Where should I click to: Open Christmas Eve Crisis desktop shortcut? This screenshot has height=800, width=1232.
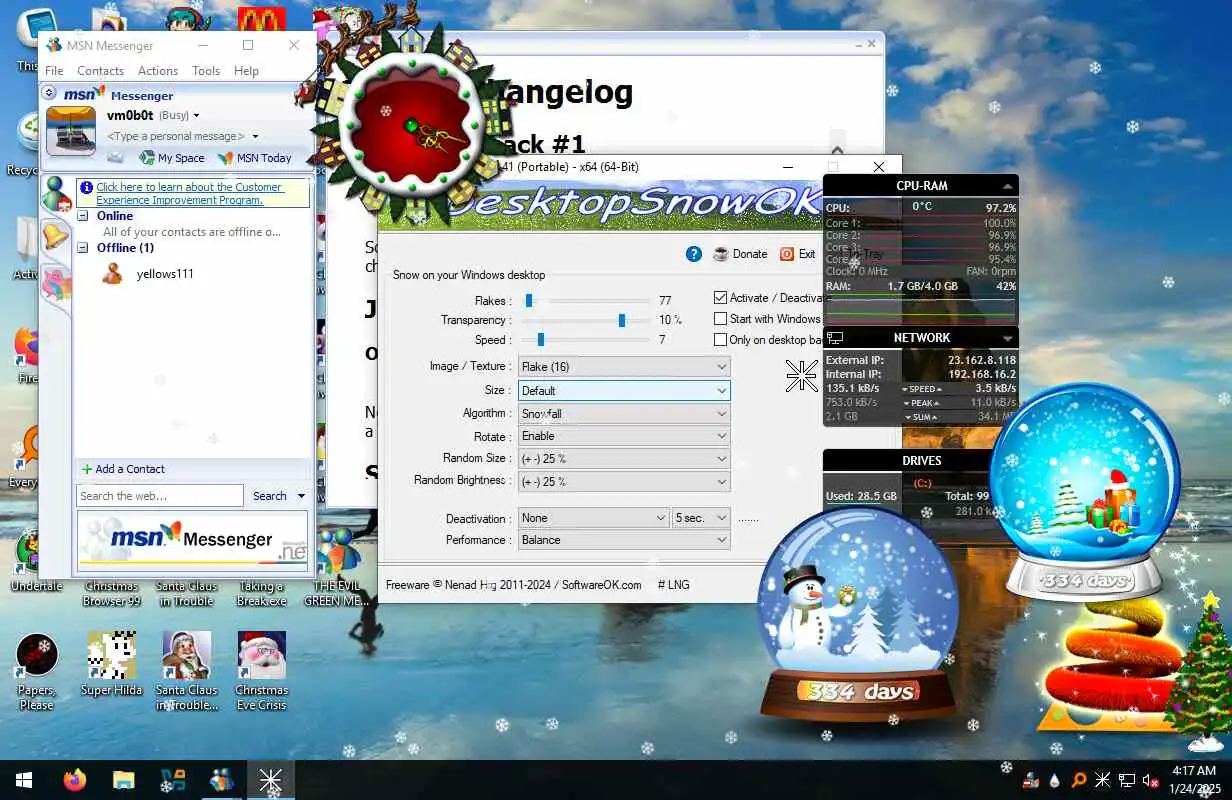coord(262,671)
